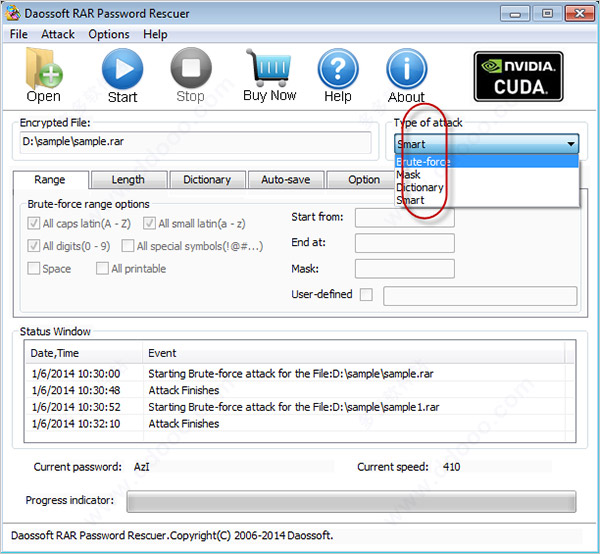This screenshot has height=554, width=600.
Task: Minimize the Daossoft window
Action: coord(515,14)
